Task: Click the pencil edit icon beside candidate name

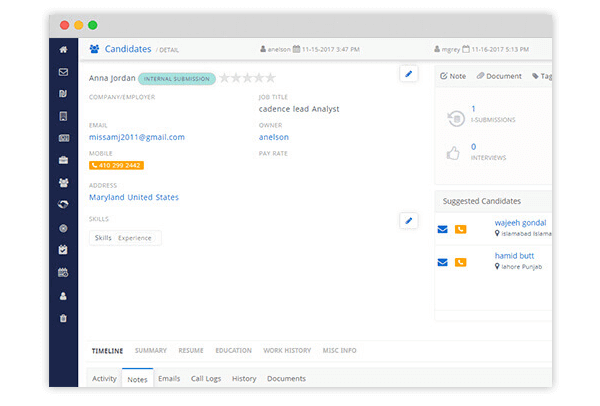Action: point(409,74)
